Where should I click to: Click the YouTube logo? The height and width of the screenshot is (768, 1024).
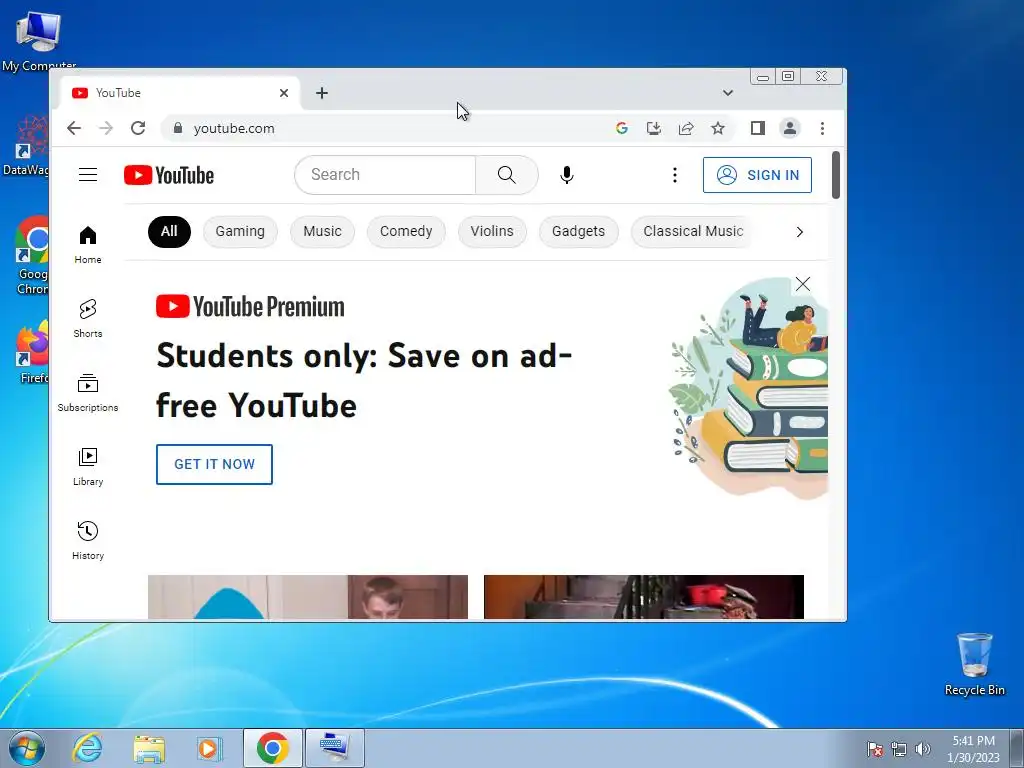point(168,175)
